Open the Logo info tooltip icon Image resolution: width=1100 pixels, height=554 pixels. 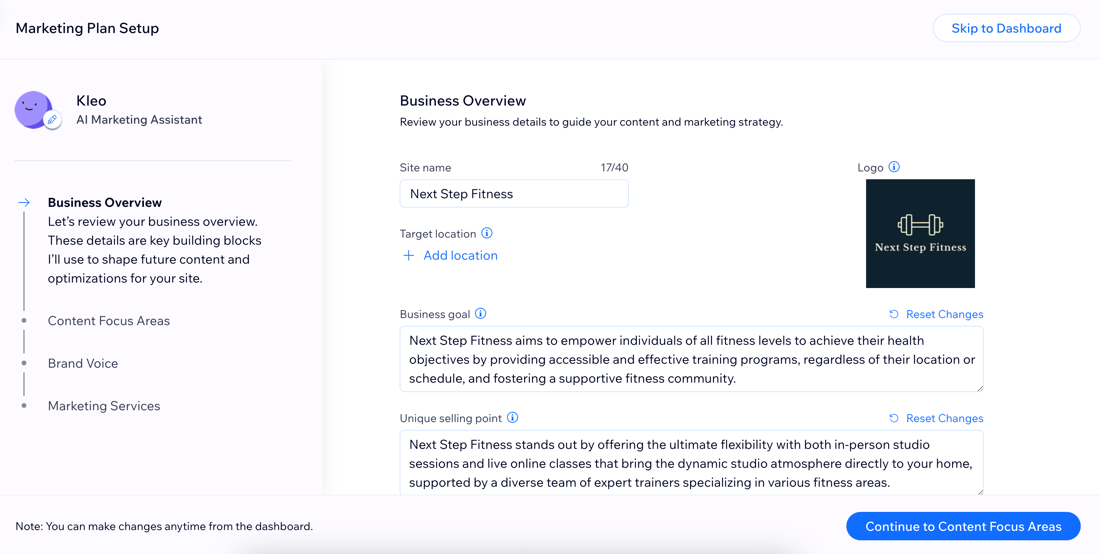tap(894, 168)
